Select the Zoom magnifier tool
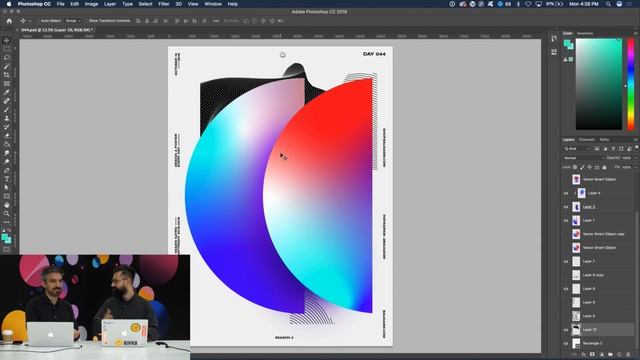The image size is (640, 360). [7, 213]
